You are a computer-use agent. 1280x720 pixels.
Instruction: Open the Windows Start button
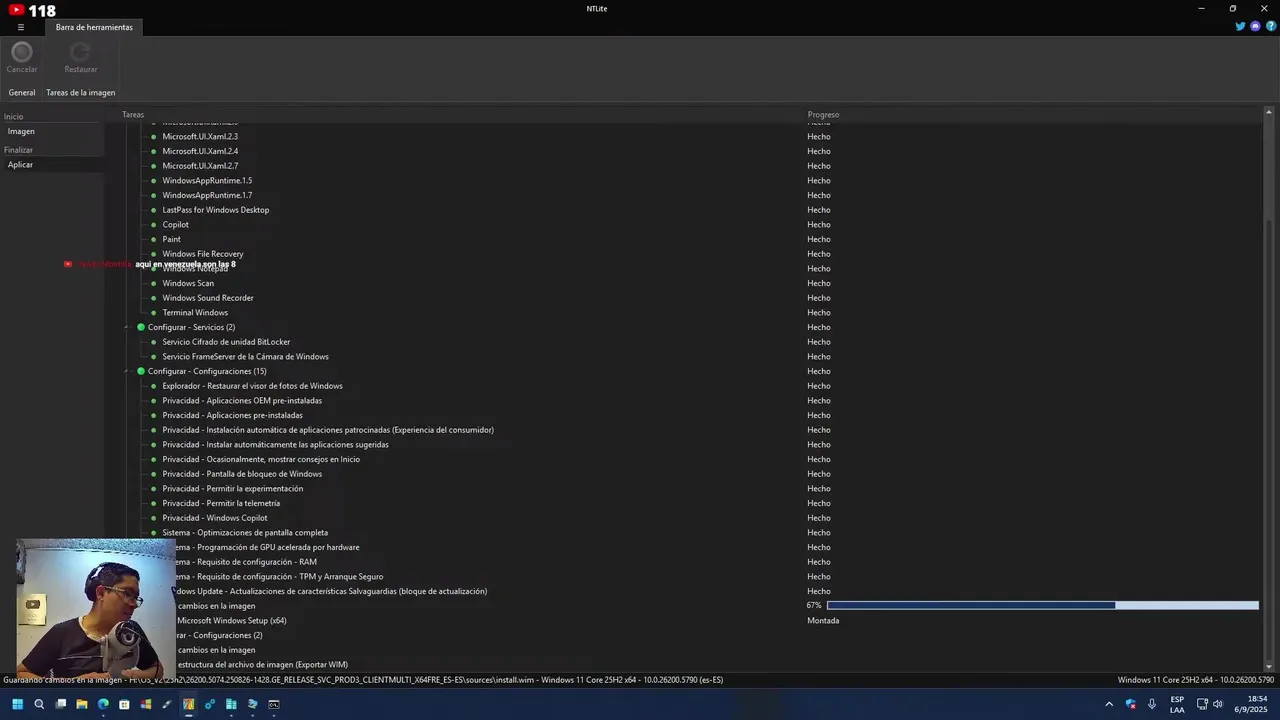click(x=17, y=704)
